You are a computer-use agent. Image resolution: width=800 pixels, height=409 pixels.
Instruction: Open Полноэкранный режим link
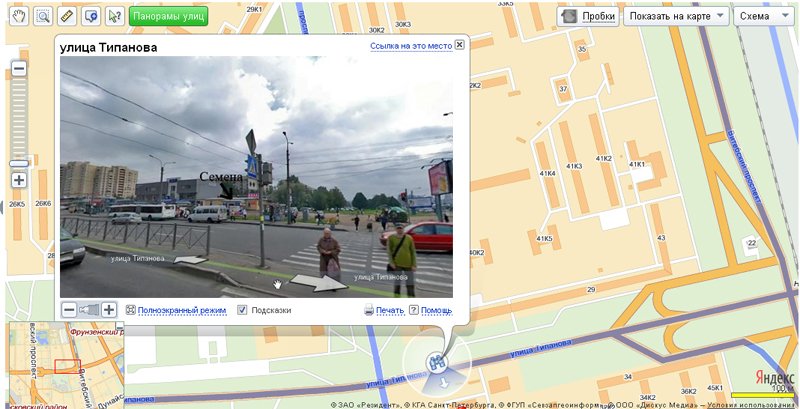coord(182,310)
